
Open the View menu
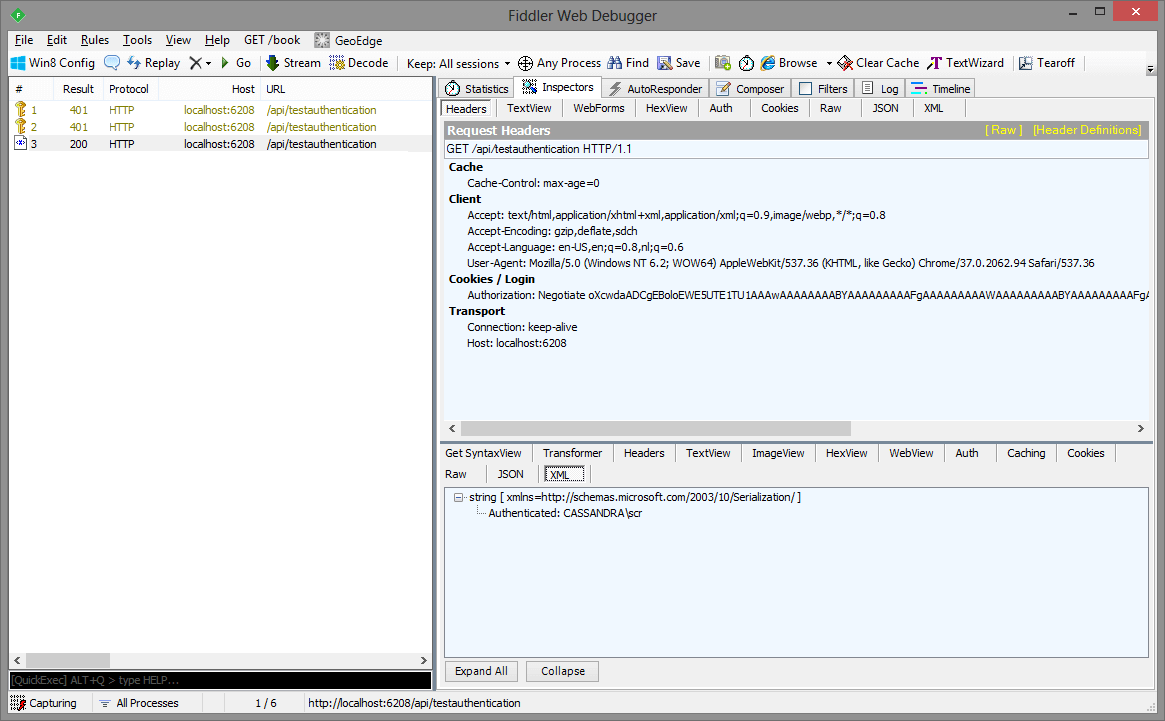[178, 40]
